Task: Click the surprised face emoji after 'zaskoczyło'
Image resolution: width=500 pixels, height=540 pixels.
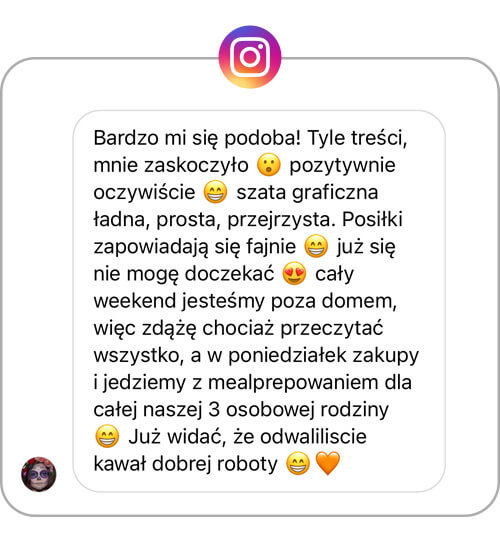Action: [269, 165]
